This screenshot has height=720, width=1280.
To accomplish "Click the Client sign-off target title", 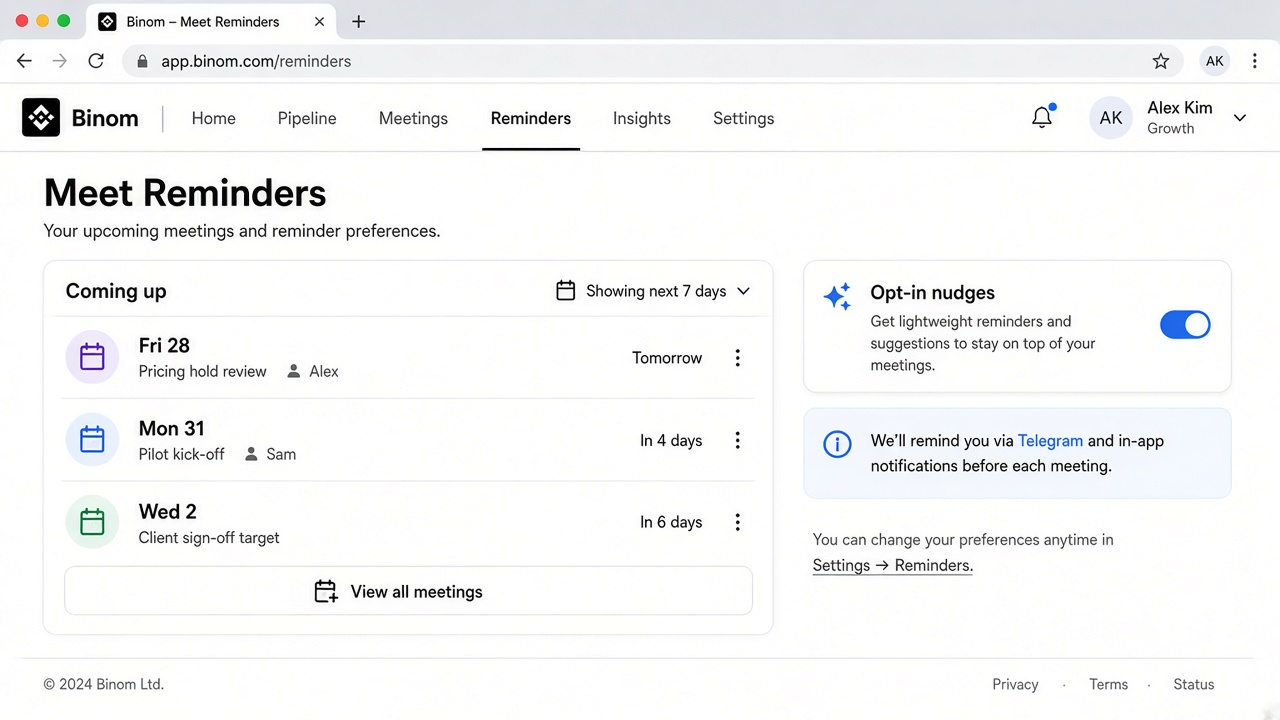I will coord(209,538).
